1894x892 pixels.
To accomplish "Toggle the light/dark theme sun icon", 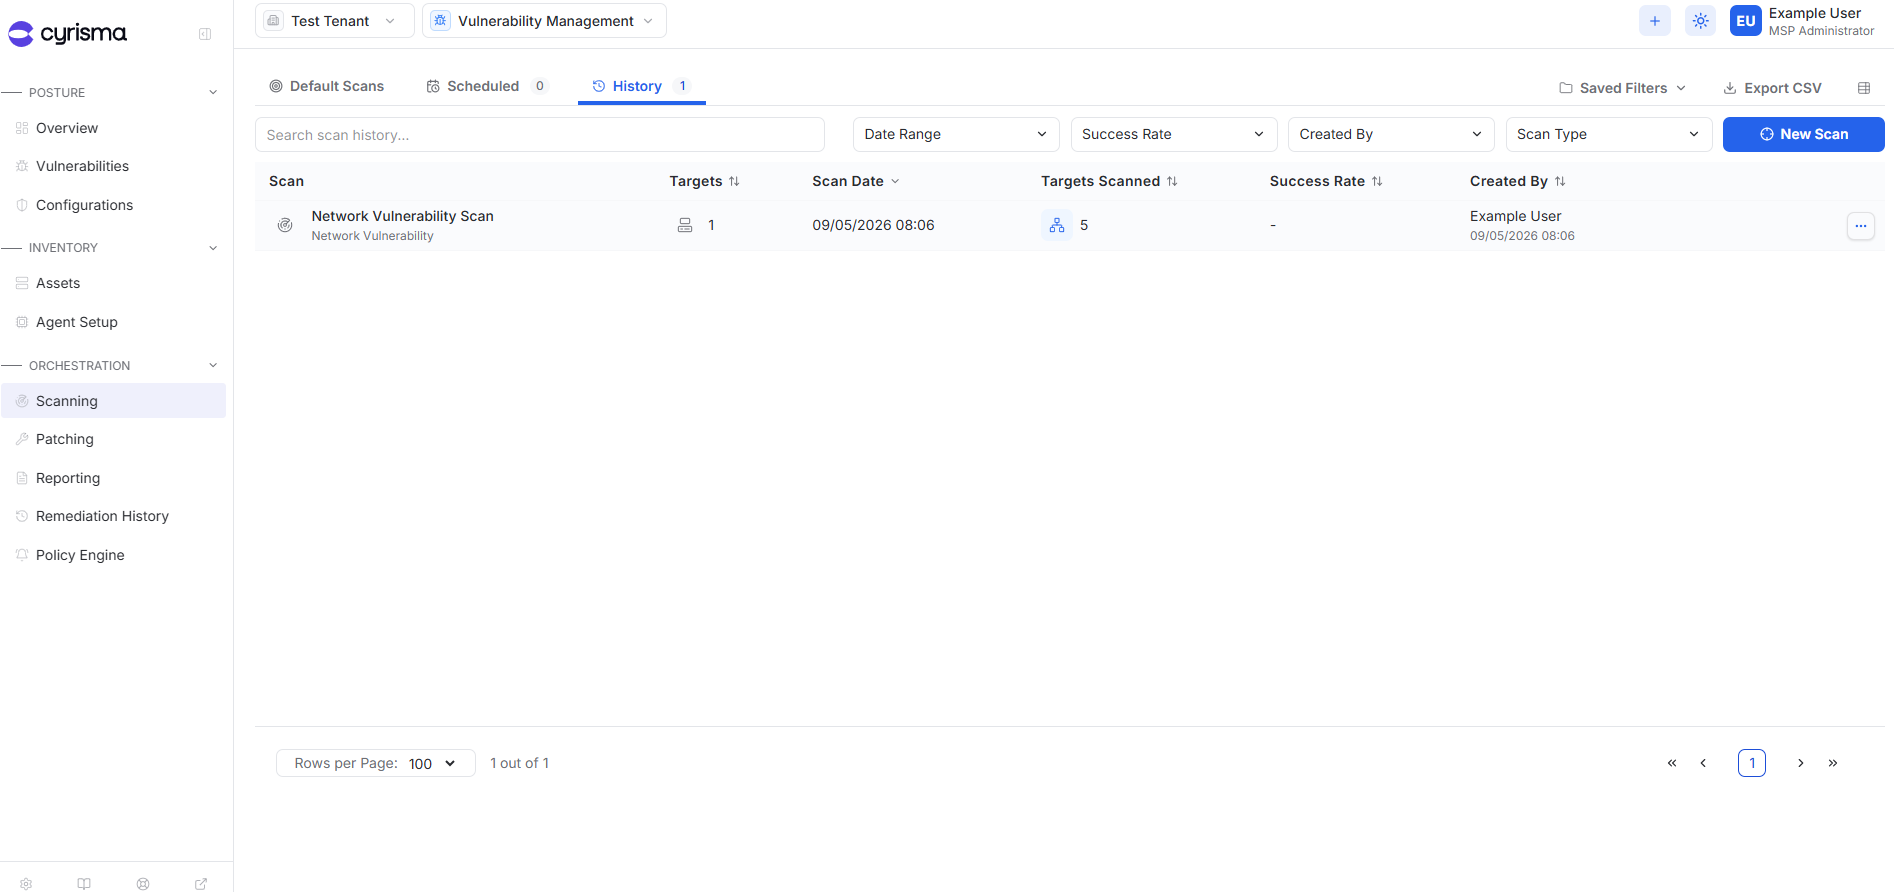I will pos(1701,21).
